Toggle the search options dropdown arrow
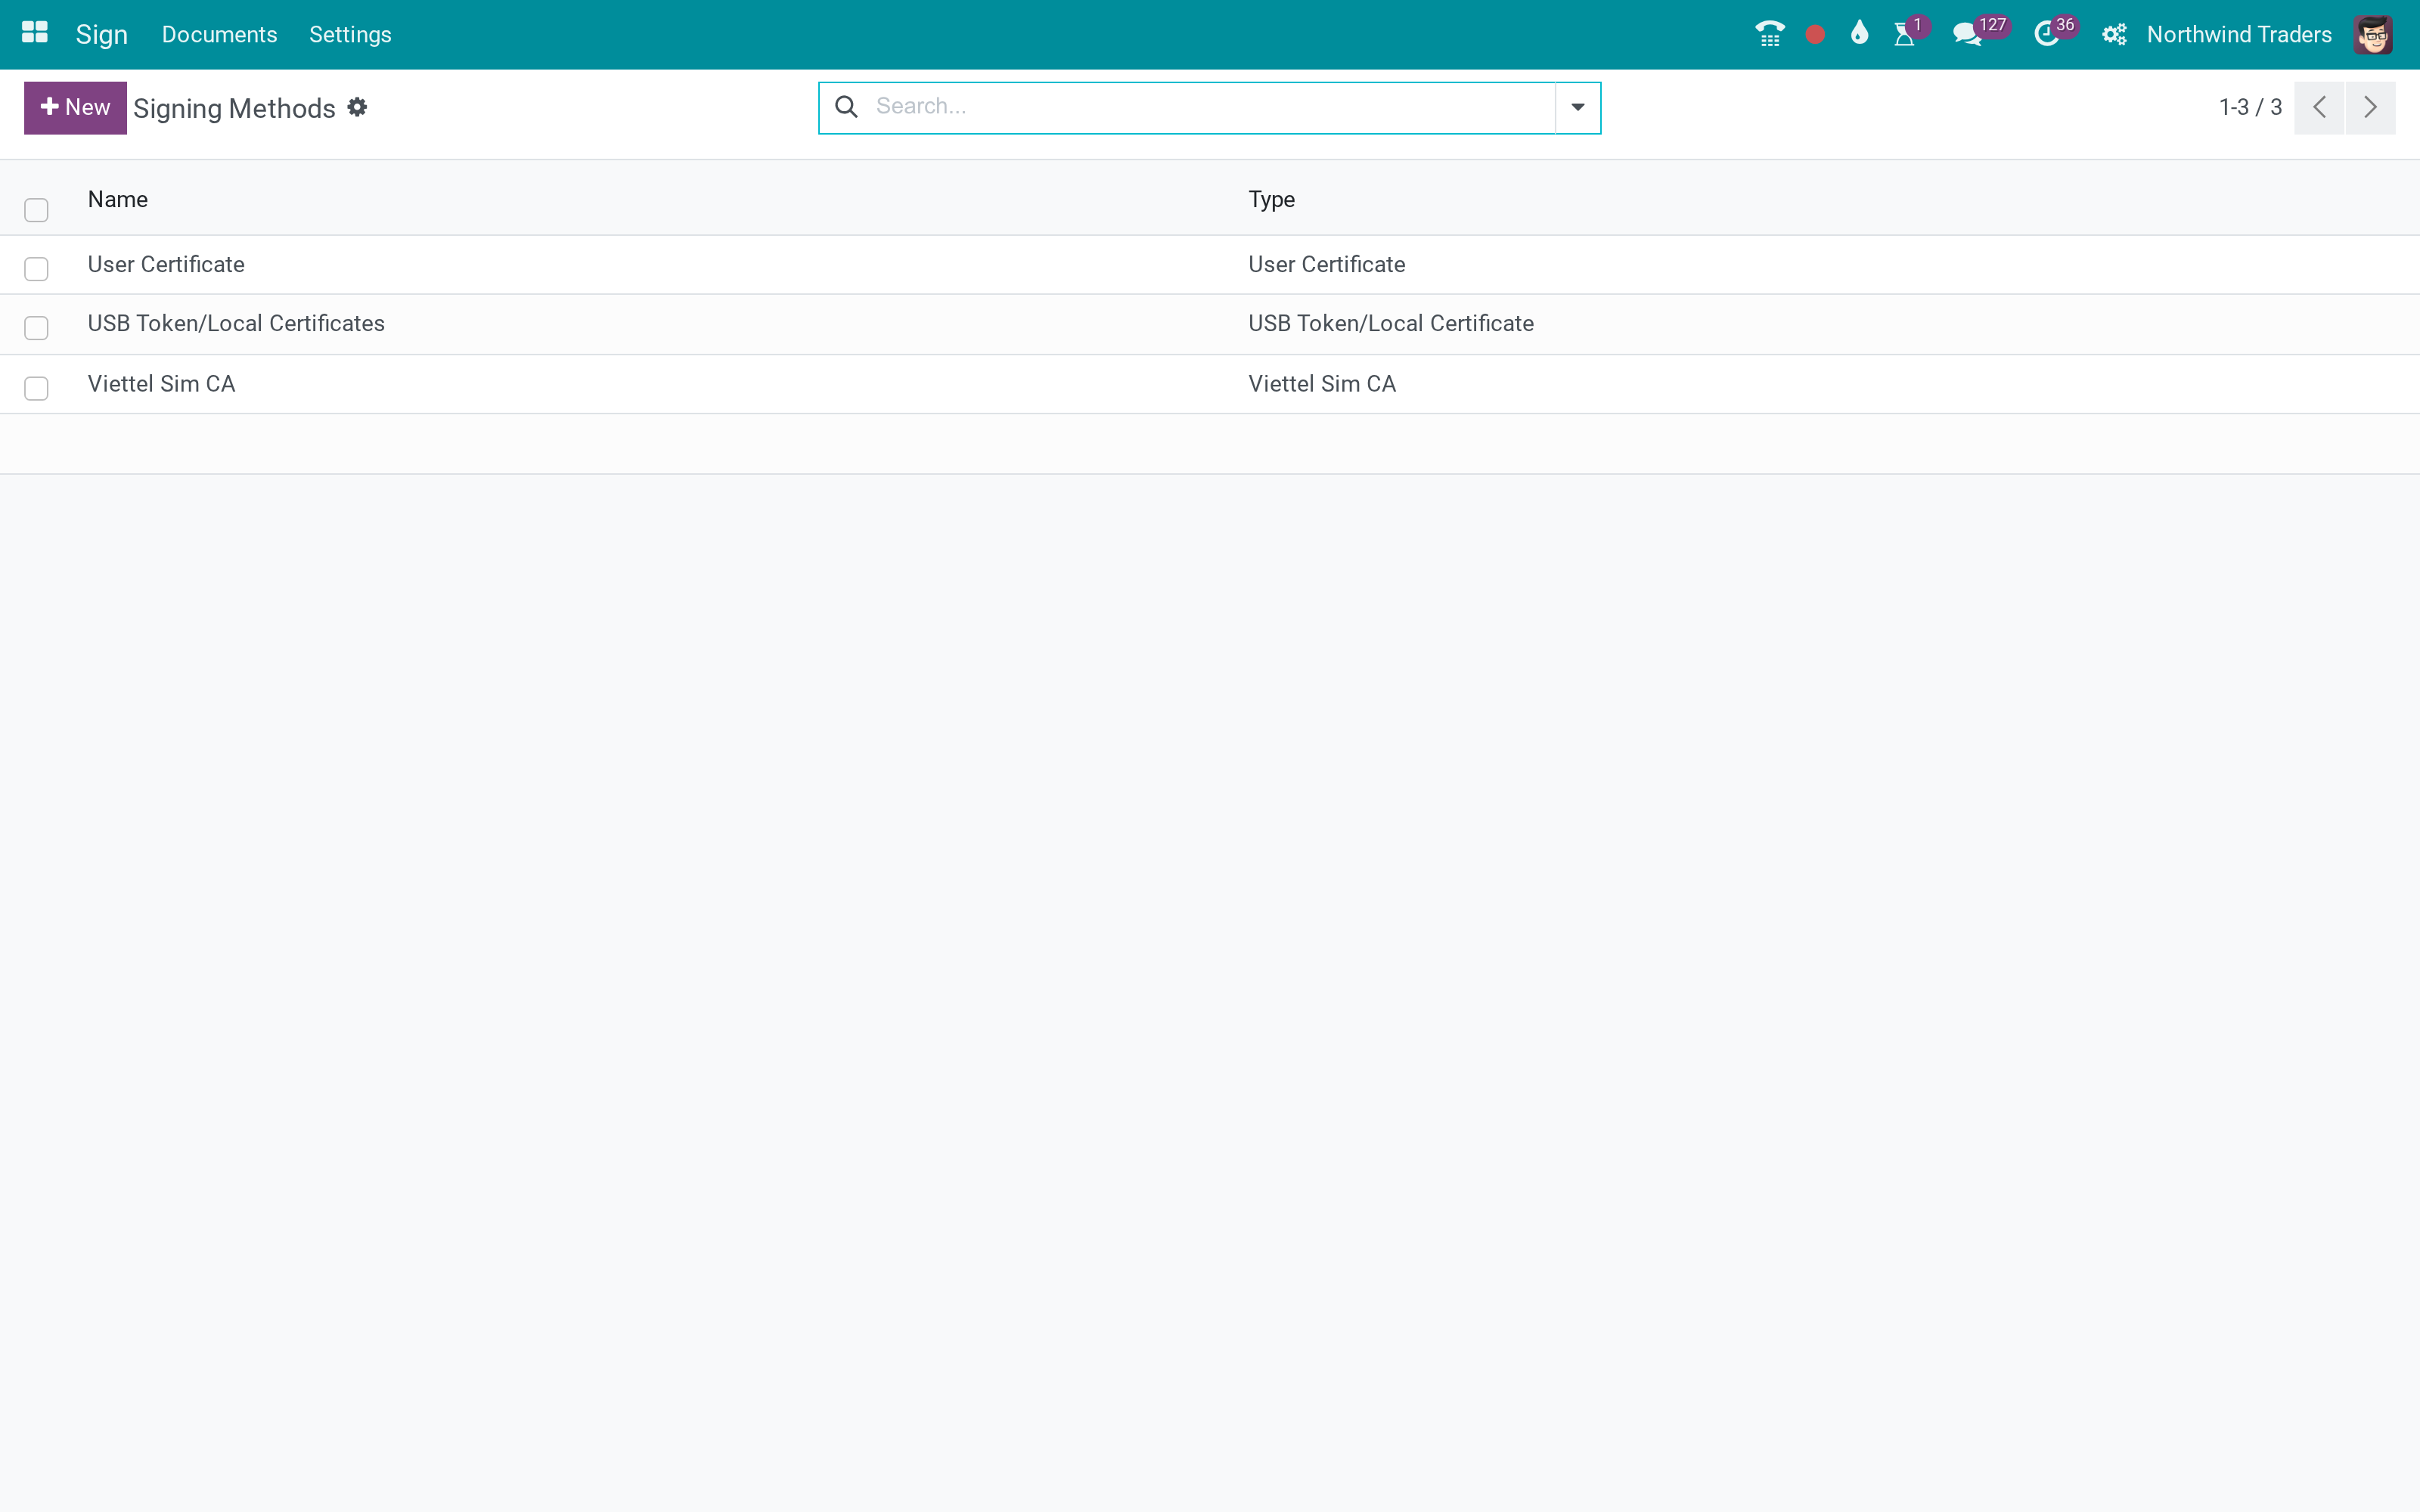This screenshot has height=1512, width=2420. click(x=1577, y=108)
